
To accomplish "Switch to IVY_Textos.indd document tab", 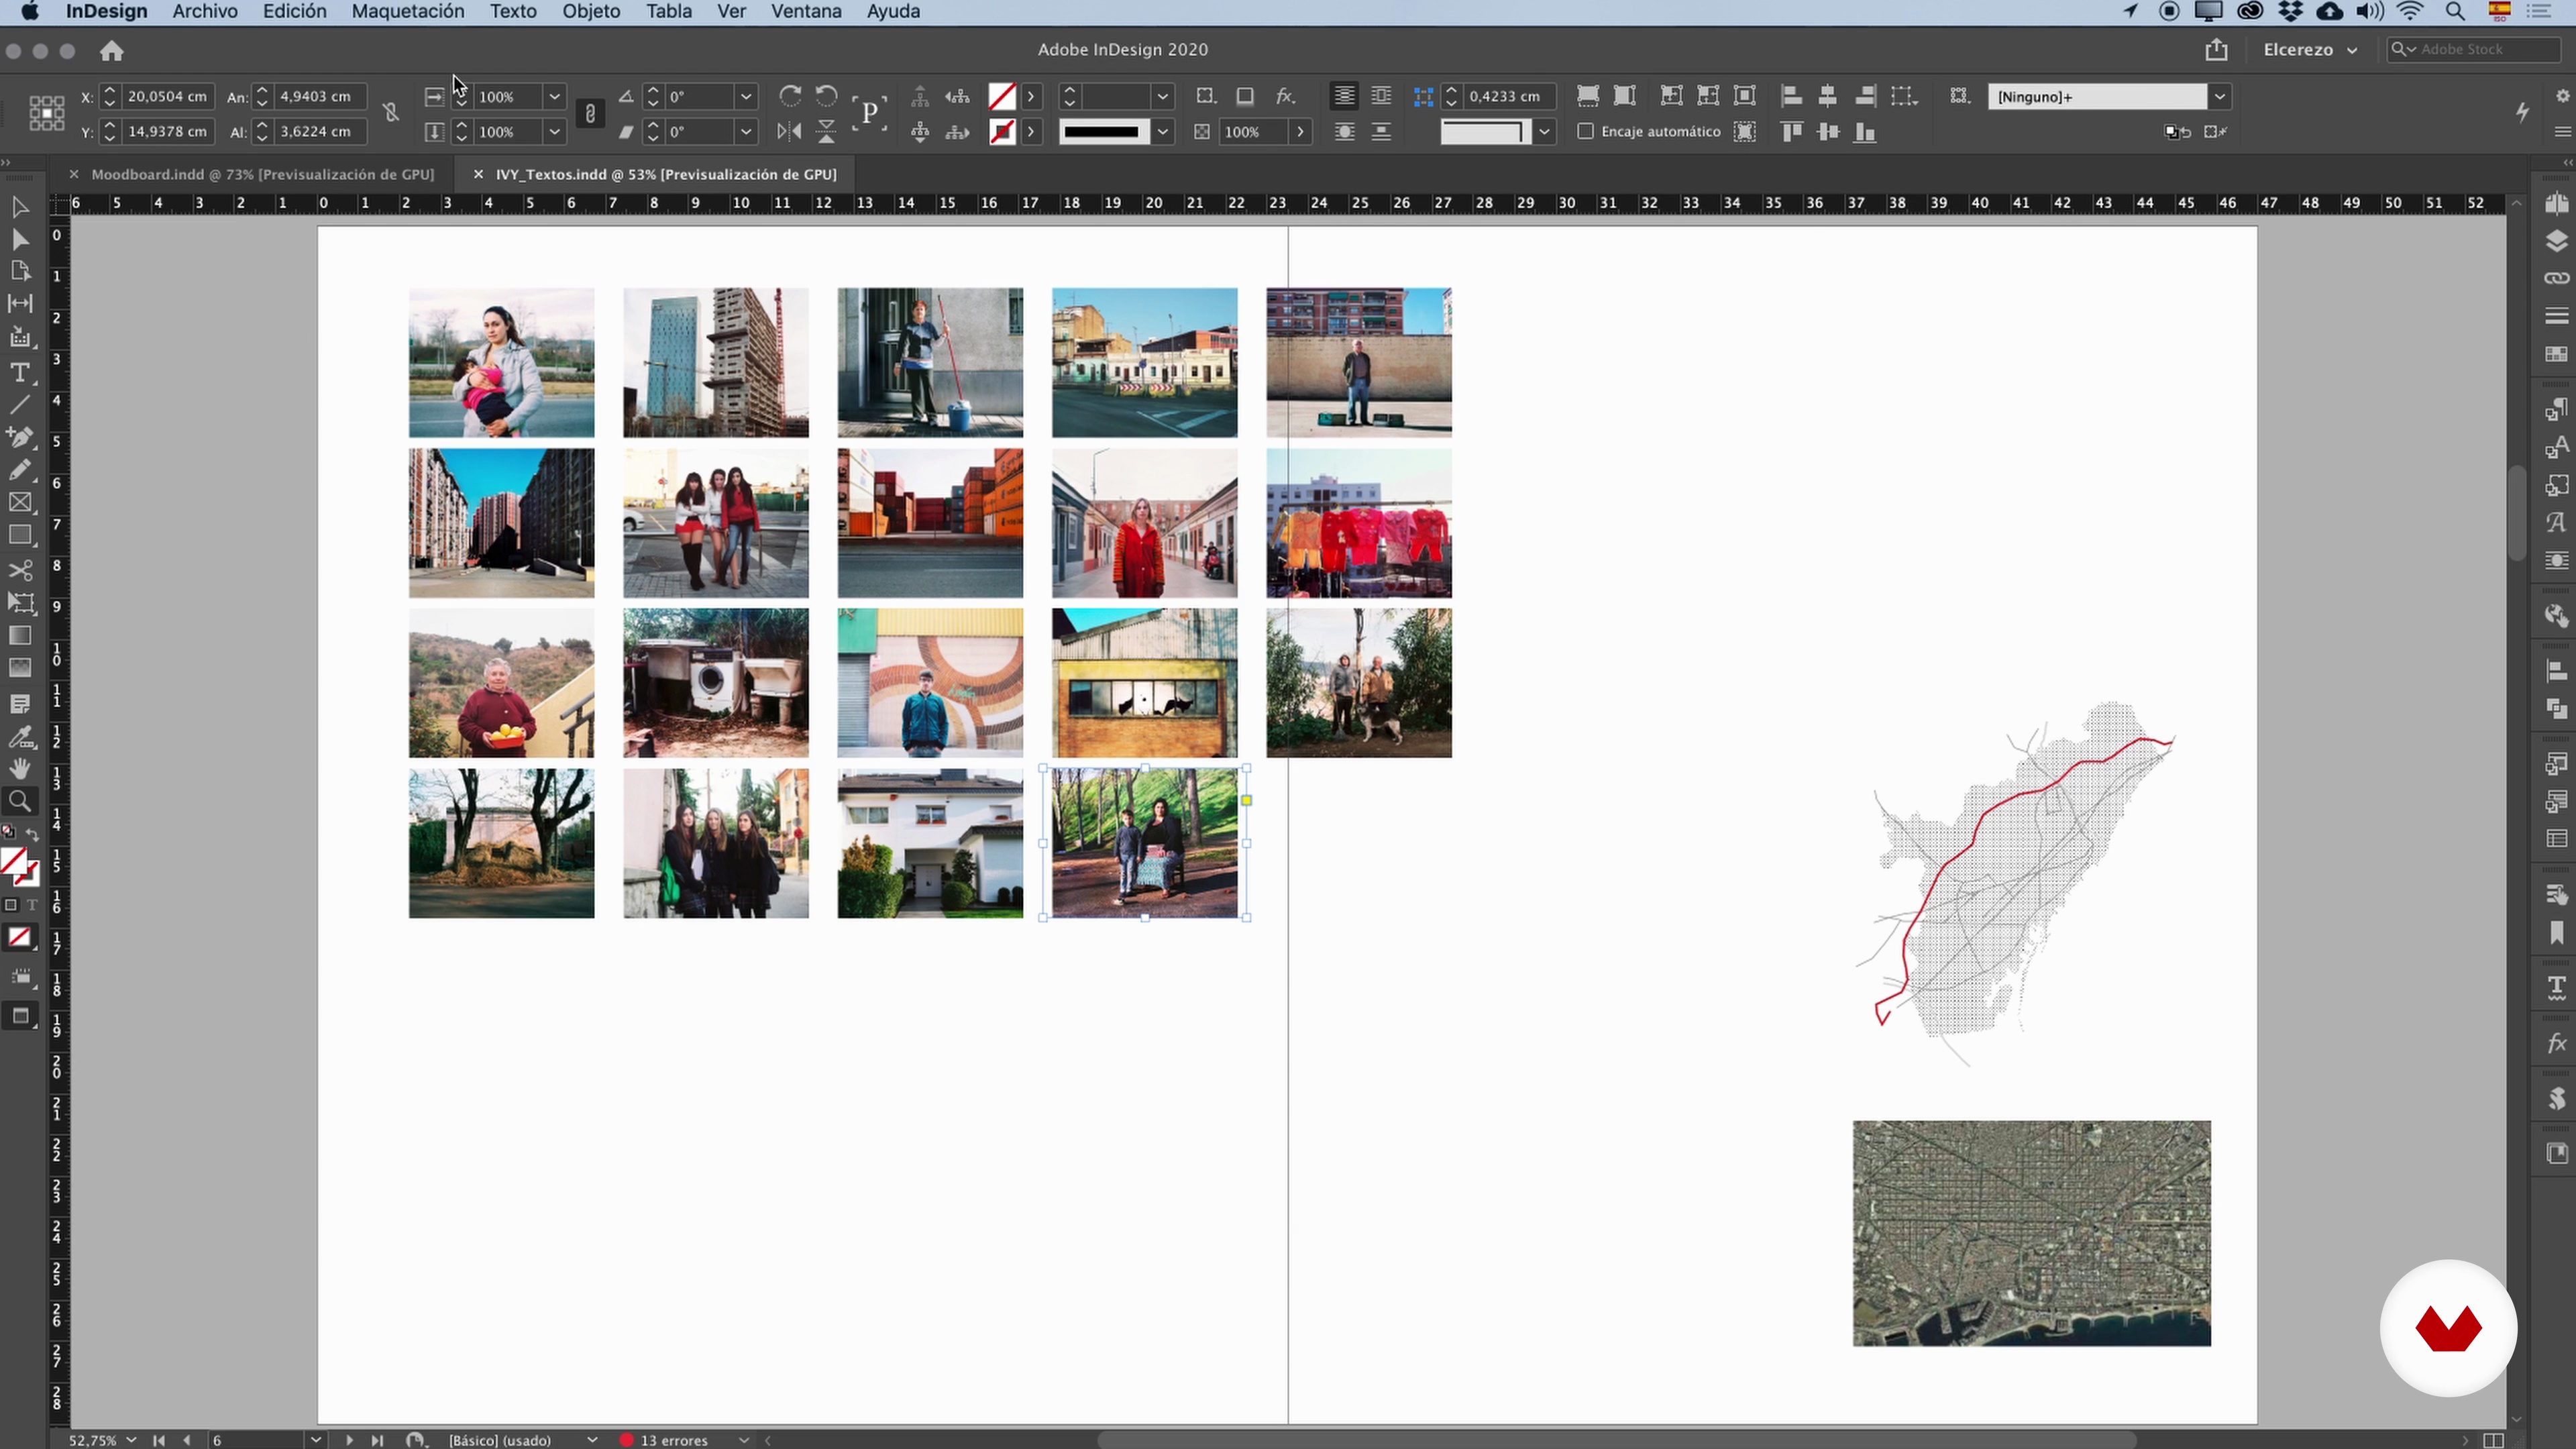I will pyautogui.click(x=666, y=174).
